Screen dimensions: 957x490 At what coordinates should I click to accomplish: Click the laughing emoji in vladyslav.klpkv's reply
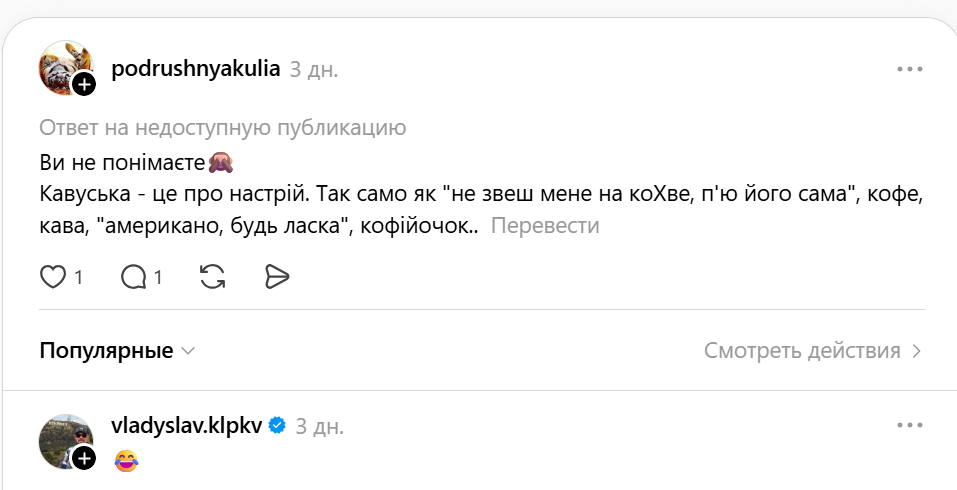[126, 461]
